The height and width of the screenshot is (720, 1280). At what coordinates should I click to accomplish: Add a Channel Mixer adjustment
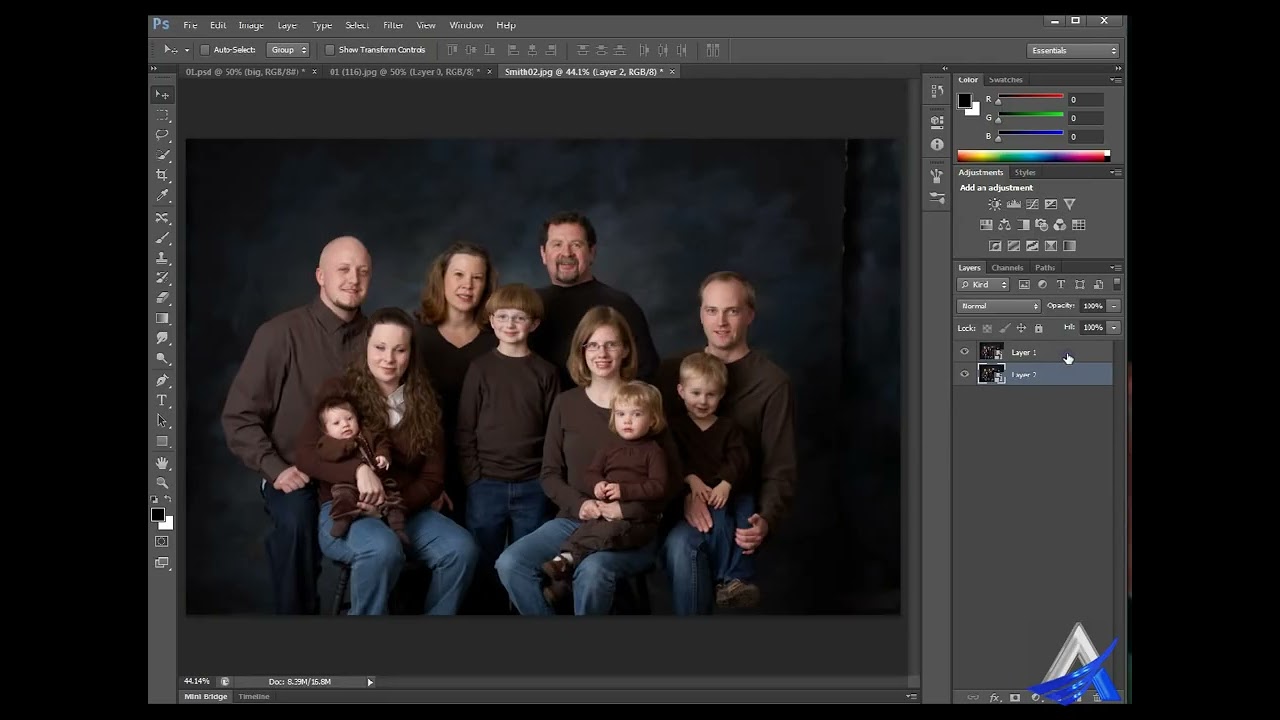(1060, 225)
